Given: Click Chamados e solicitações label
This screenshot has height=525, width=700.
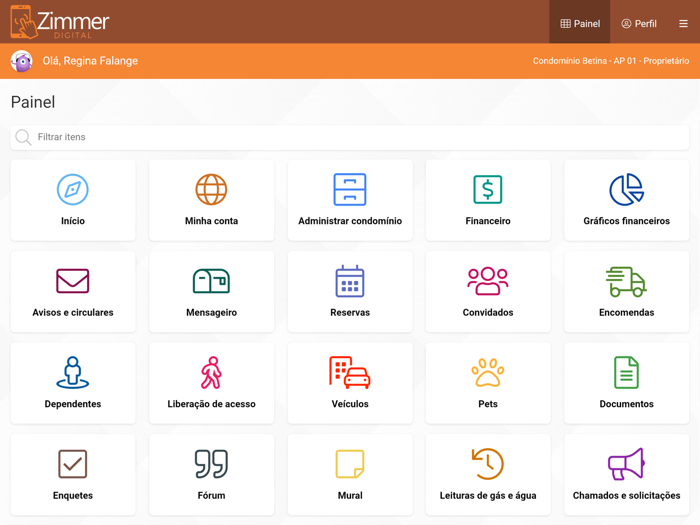Looking at the screenshot, I should tap(626, 496).
